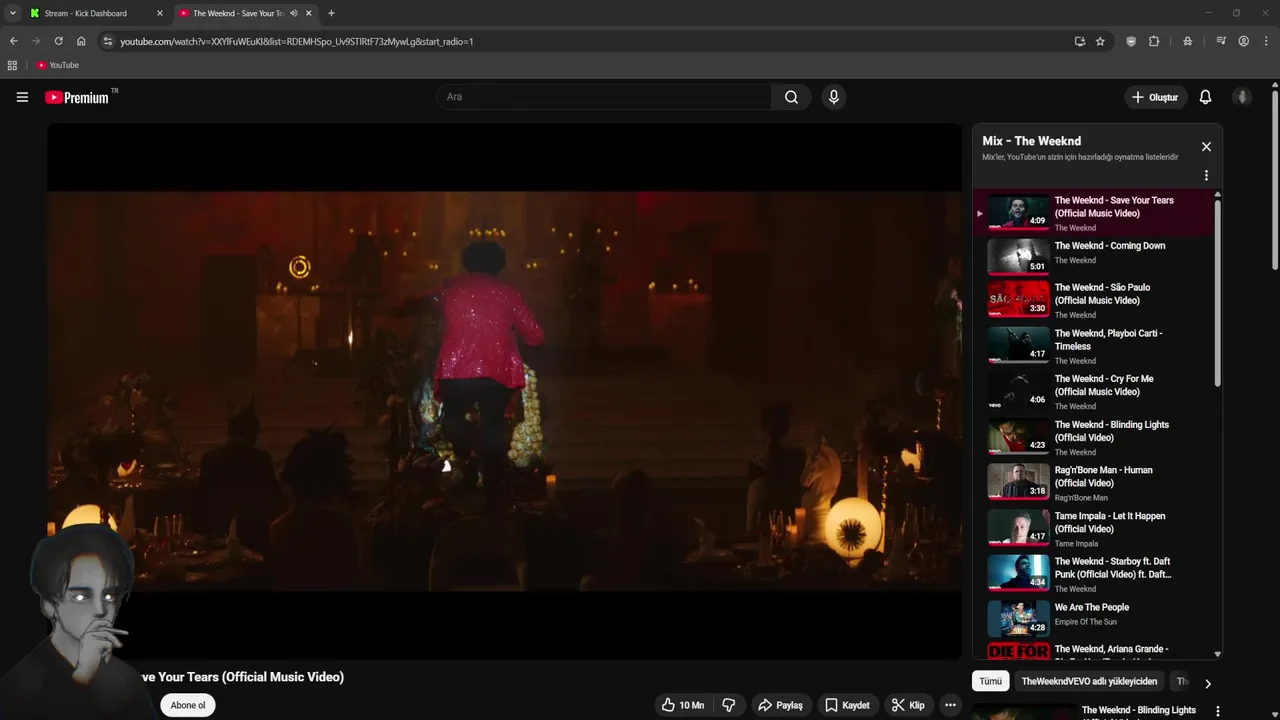Open notifications bell
The width and height of the screenshot is (1280, 720).
[x=1205, y=97]
